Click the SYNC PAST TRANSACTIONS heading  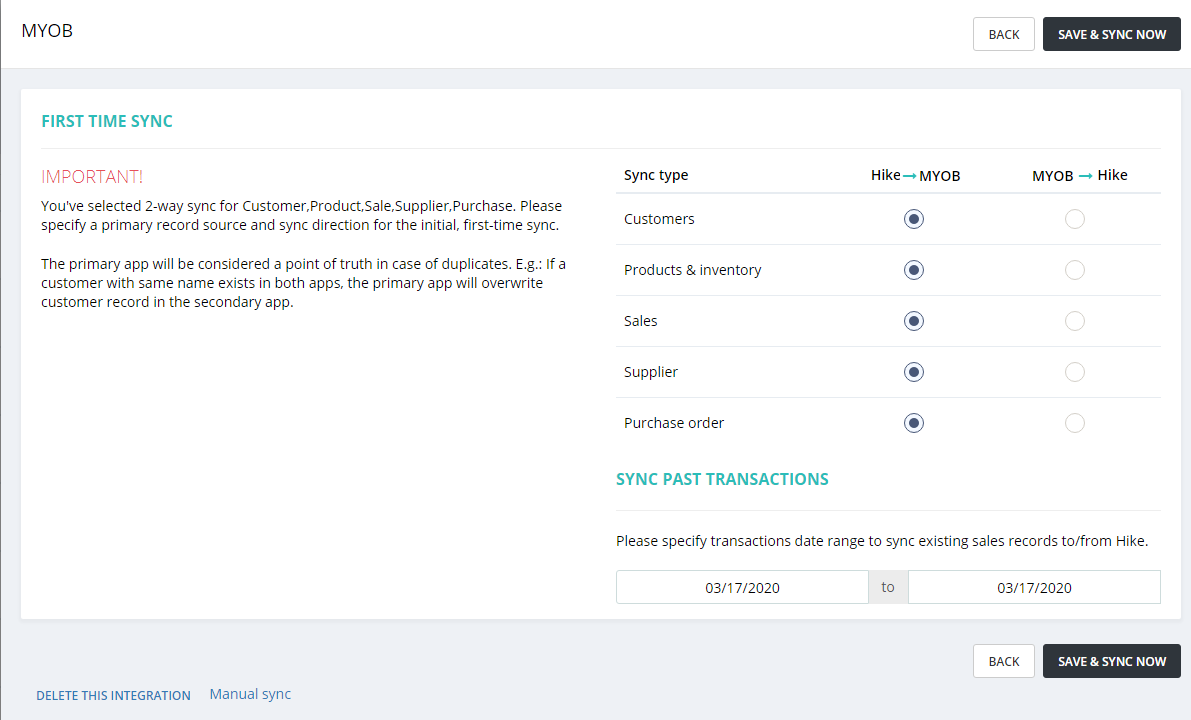click(722, 479)
